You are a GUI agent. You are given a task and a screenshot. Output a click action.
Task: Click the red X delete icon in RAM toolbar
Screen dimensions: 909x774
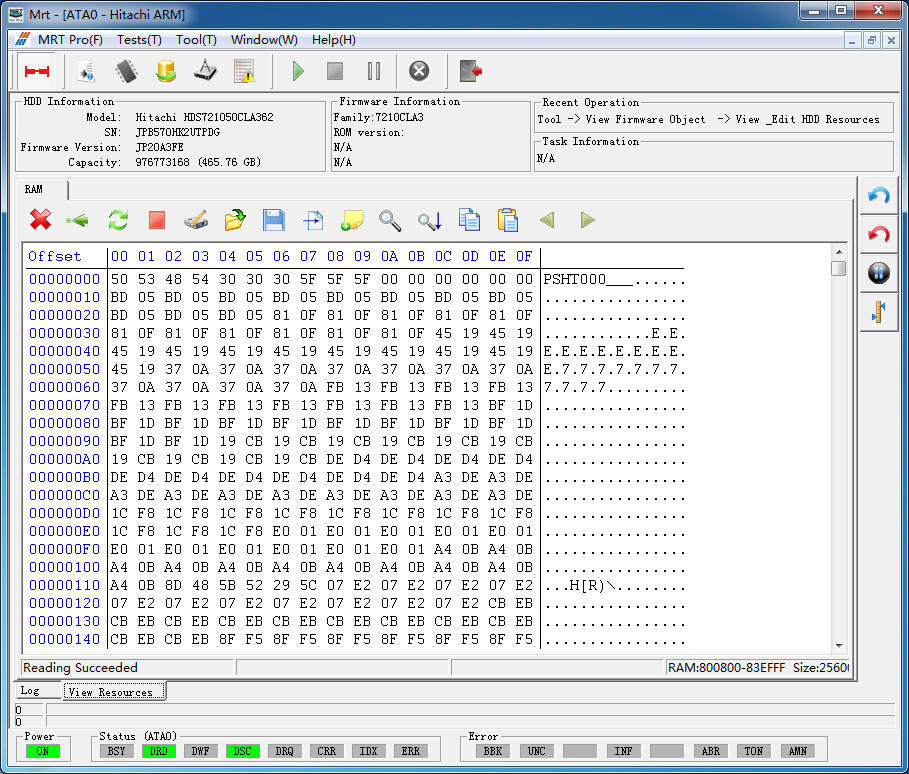(40, 220)
